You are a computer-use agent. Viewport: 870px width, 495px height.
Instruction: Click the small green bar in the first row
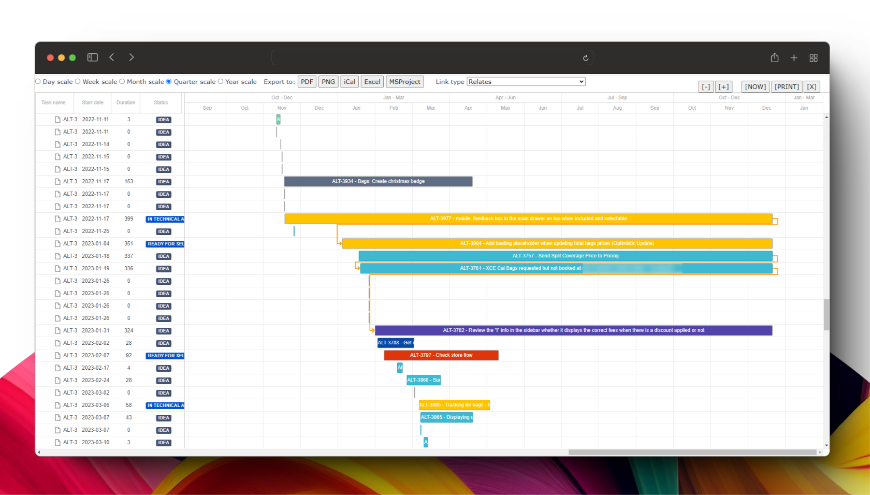278,119
